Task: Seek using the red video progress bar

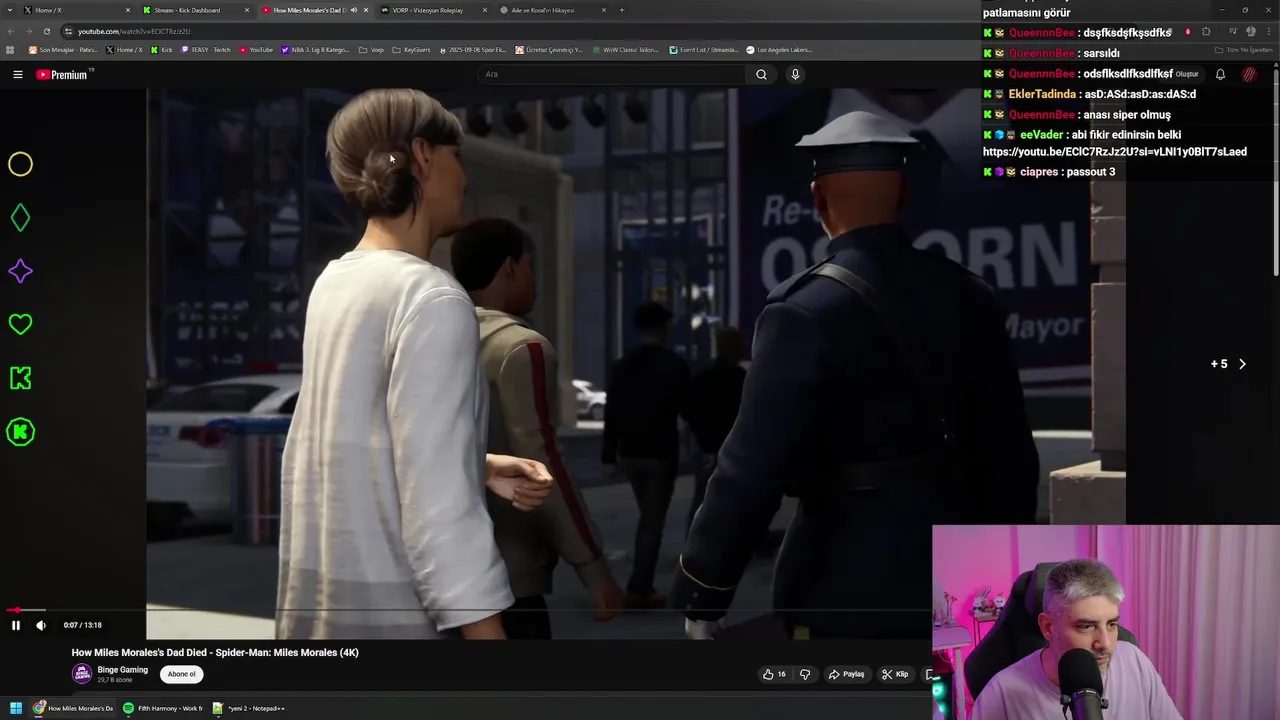Action: (466, 609)
